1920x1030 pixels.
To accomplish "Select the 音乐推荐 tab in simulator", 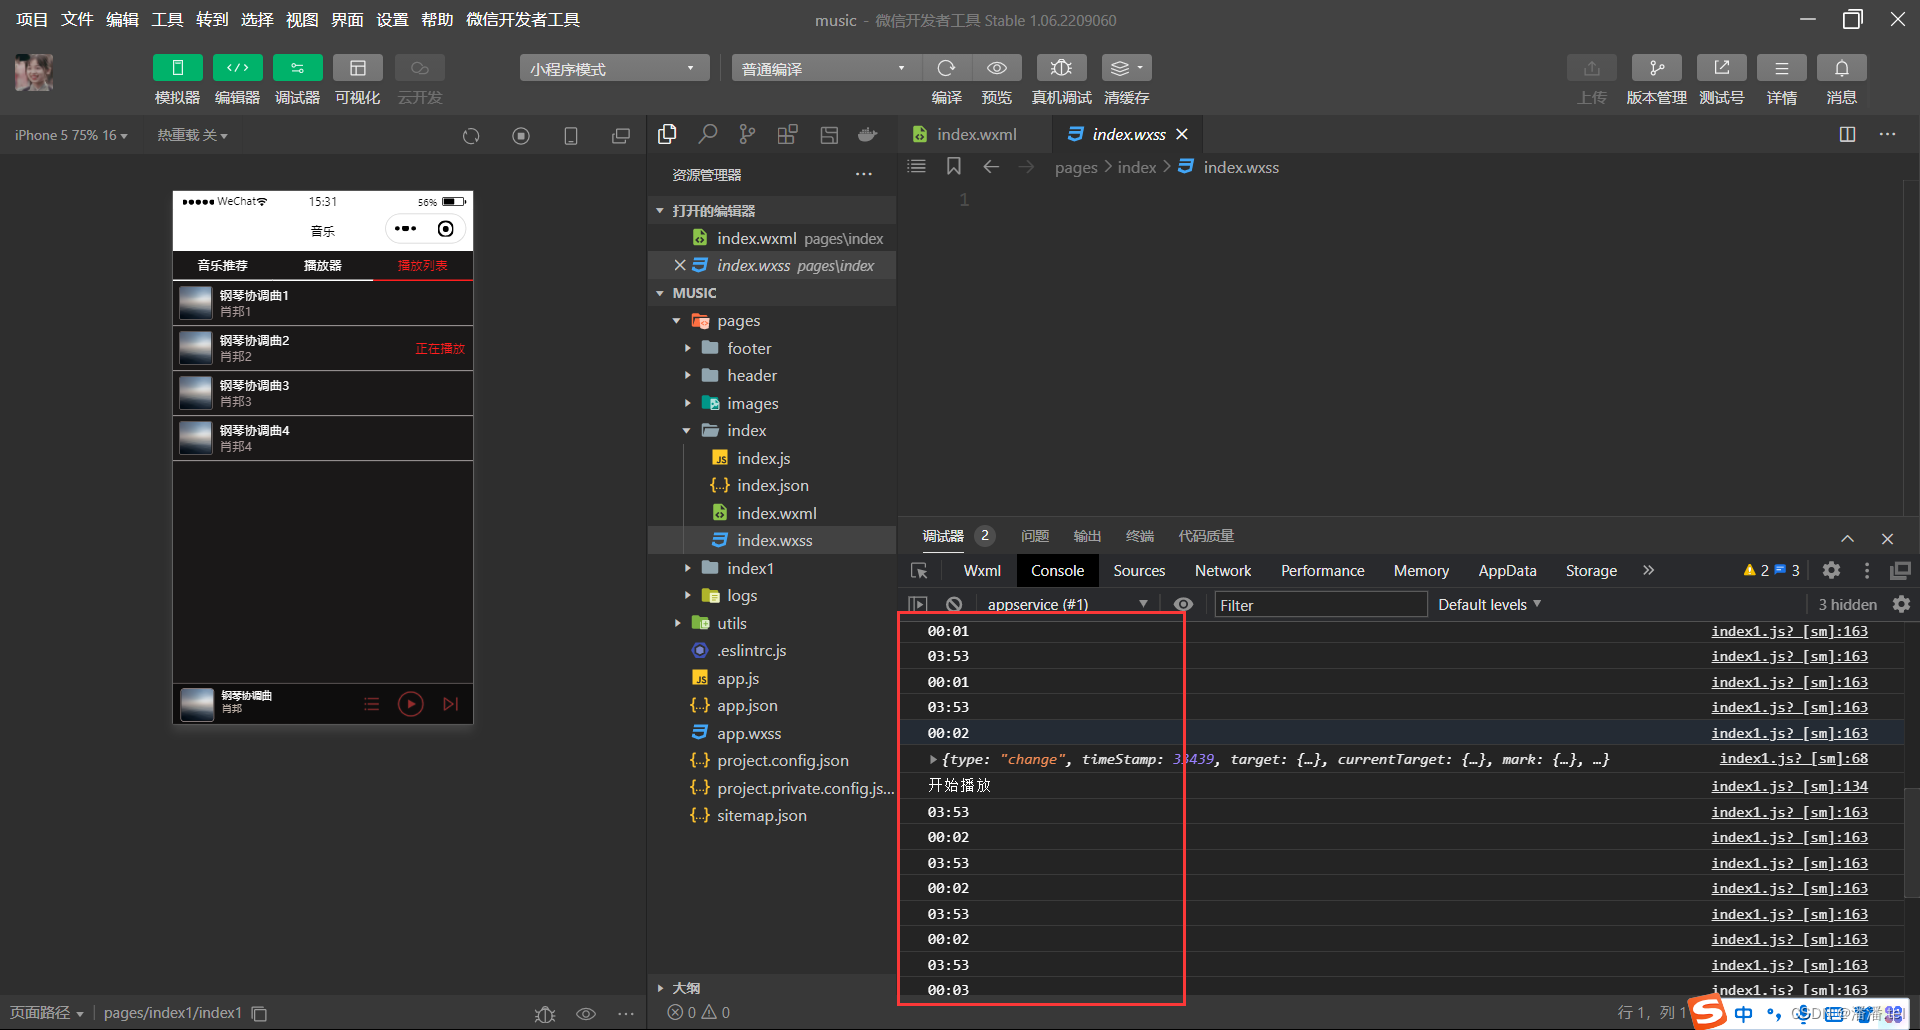I will coord(222,265).
